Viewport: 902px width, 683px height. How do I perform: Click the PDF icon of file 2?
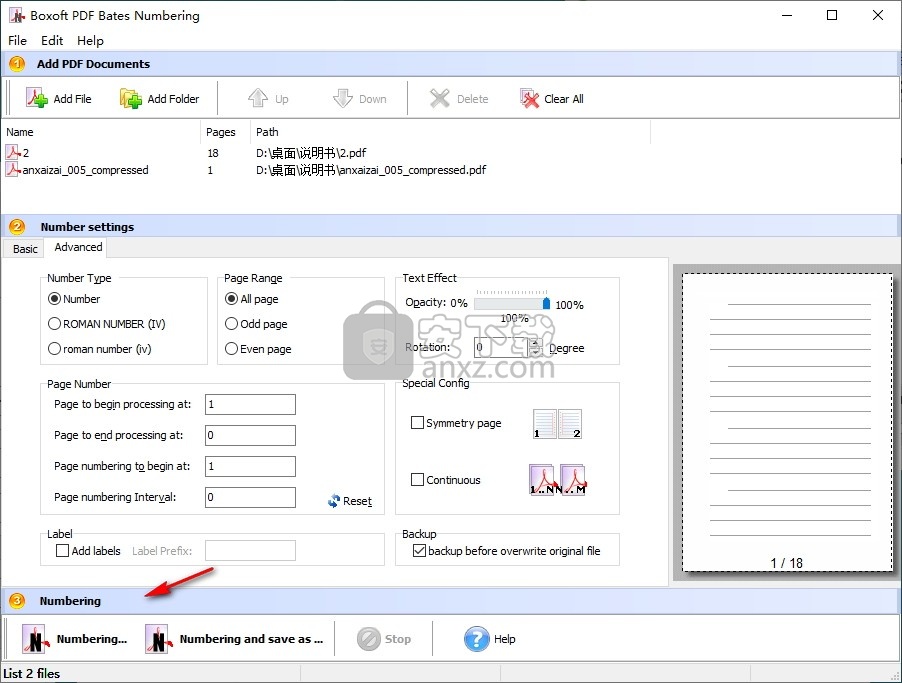point(12,152)
